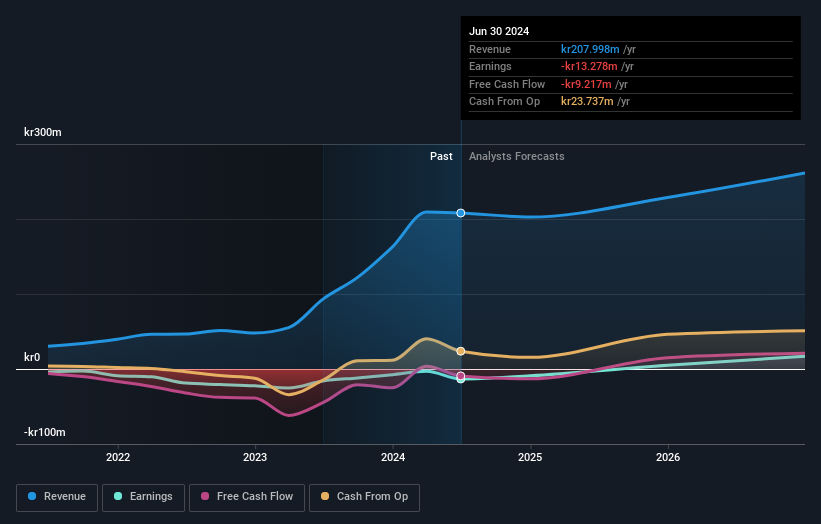This screenshot has width=821, height=524.
Task: Click the 2025 x-axis label
Action: coord(530,457)
